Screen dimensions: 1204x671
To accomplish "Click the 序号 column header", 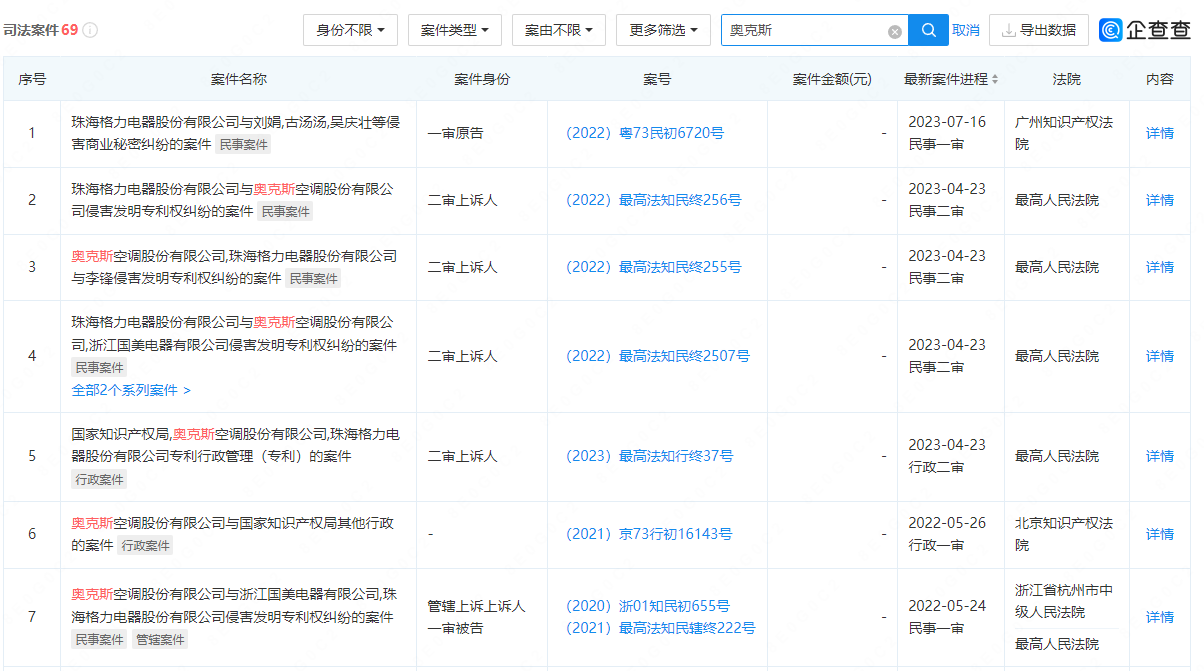I will pyautogui.click(x=32, y=79).
